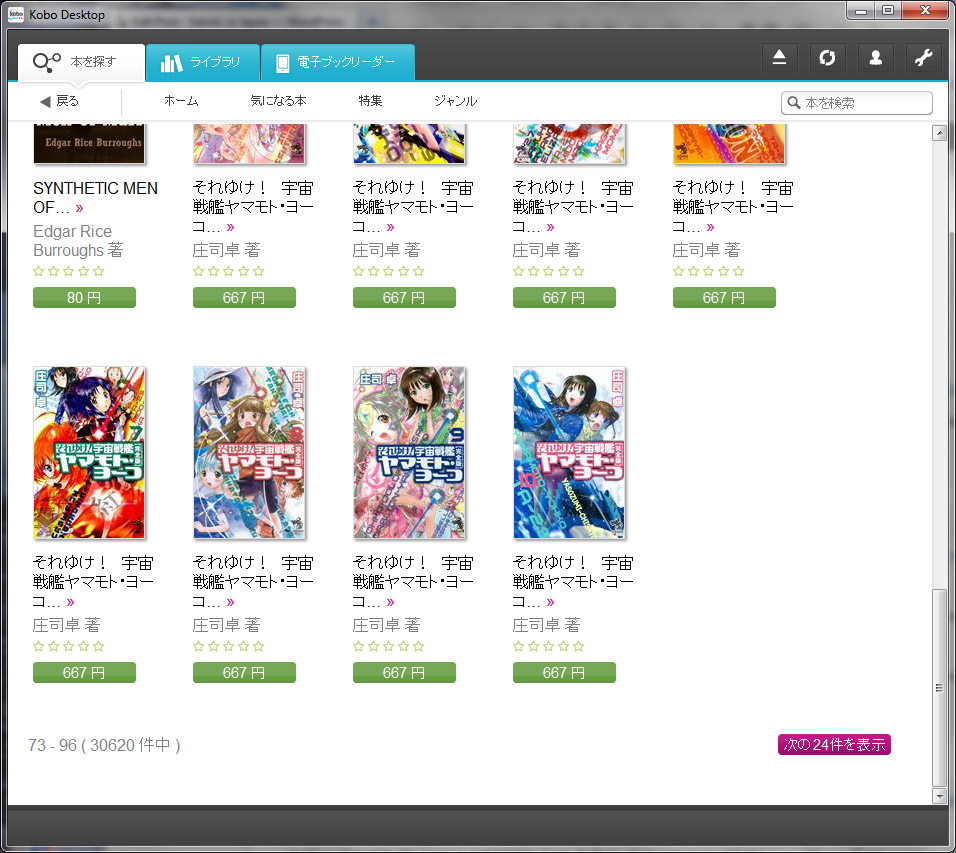Click author 庄司卓 著 under volume 9
956x853 pixels.
pos(387,625)
